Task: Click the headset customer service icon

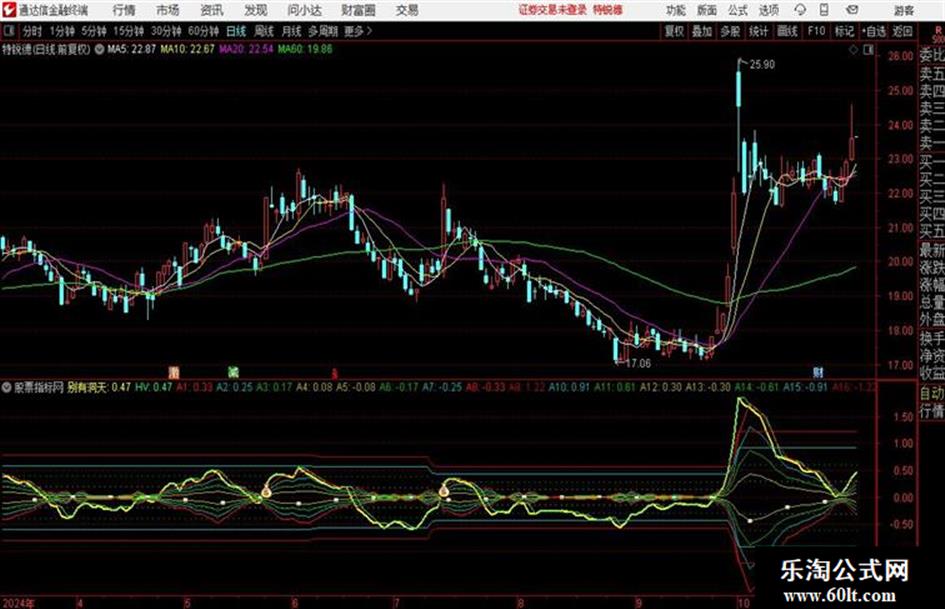Action: [x=800, y=10]
